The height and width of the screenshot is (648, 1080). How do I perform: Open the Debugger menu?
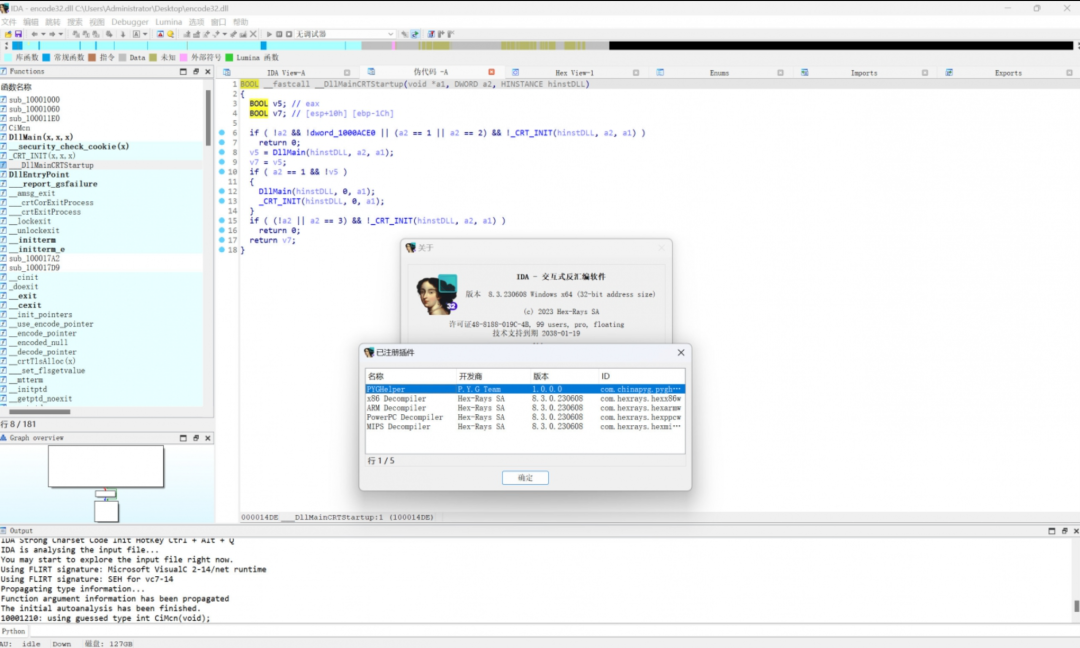pyautogui.click(x=129, y=22)
